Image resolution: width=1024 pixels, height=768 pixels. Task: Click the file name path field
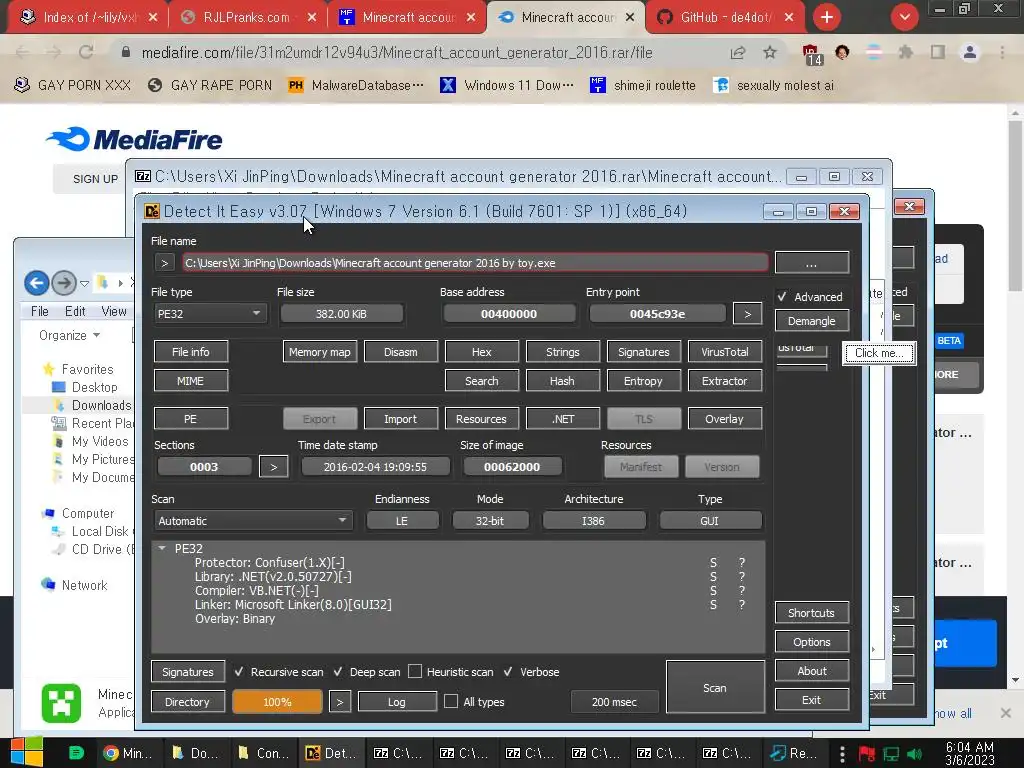pos(475,263)
